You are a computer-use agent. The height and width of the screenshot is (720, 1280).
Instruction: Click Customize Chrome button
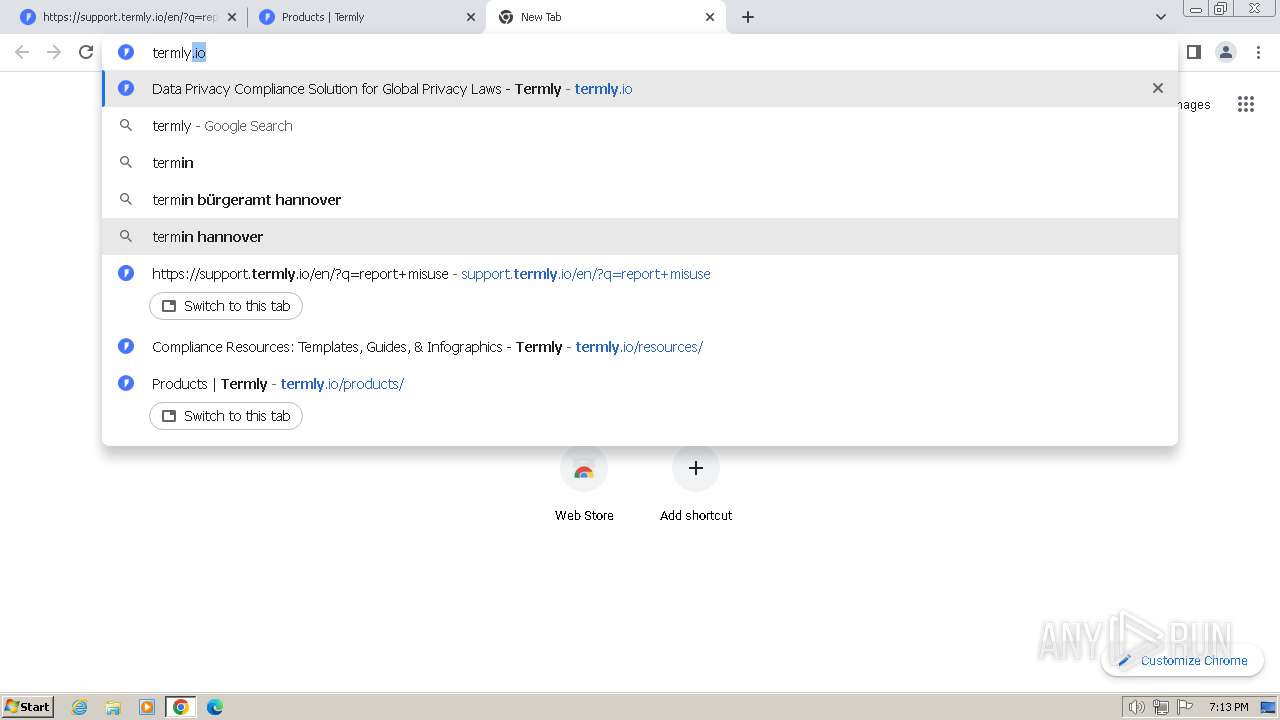(x=1183, y=660)
